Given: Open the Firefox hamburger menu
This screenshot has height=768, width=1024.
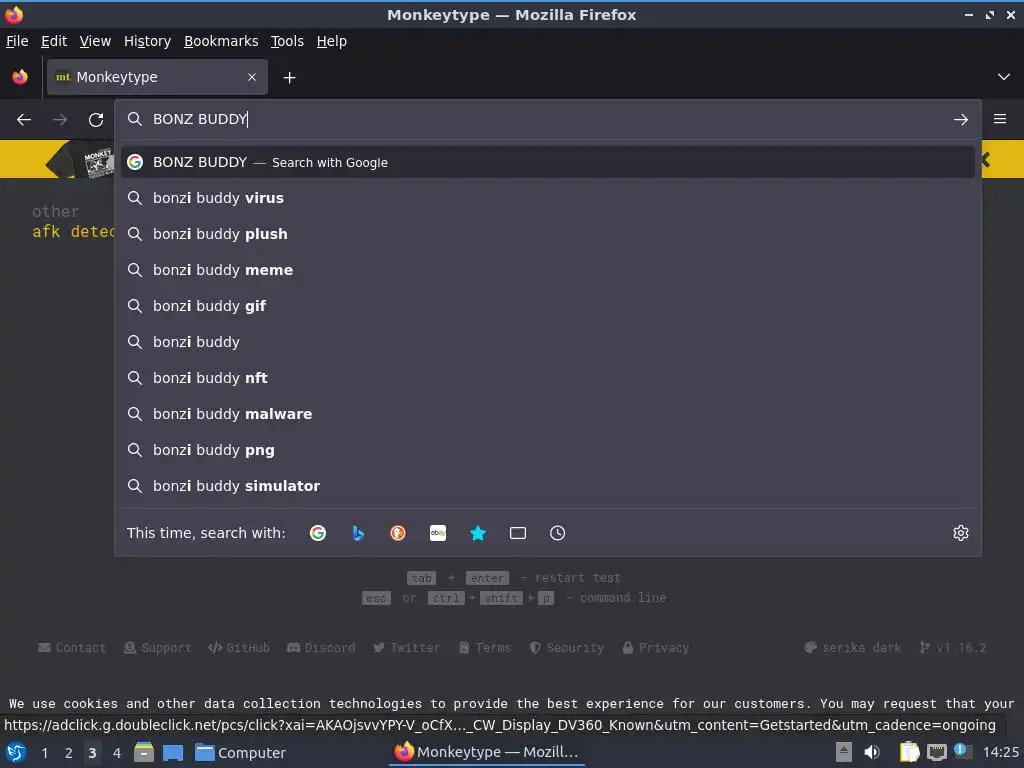Looking at the screenshot, I should [x=1000, y=119].
